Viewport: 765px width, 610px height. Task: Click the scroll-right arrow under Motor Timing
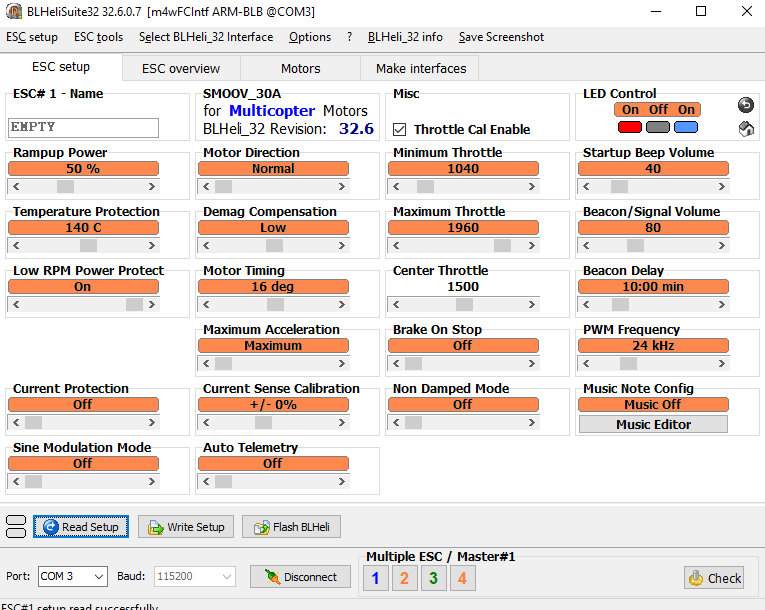(342, 305)
